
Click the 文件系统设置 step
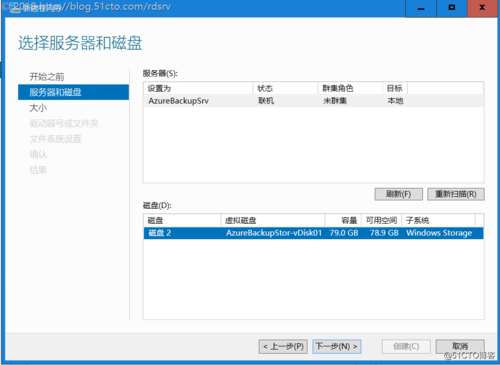tap(55, 139)
